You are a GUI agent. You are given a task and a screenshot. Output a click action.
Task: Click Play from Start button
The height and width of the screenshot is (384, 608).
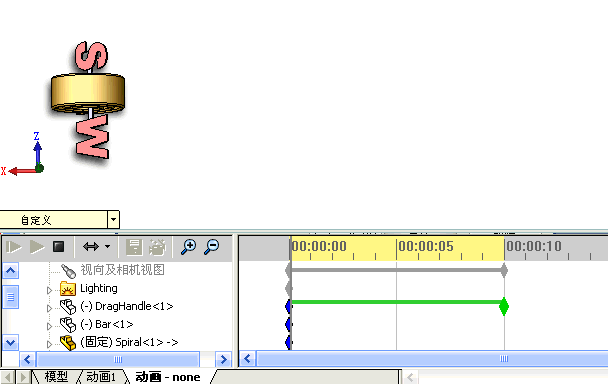(14, 247)
